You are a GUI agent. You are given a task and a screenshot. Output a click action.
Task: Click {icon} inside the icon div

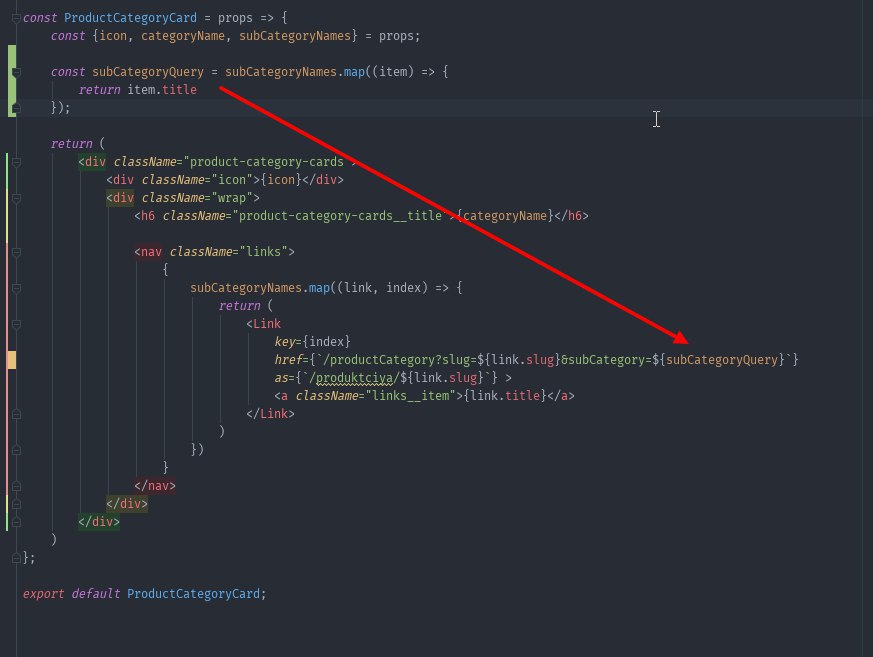point(281,179)
